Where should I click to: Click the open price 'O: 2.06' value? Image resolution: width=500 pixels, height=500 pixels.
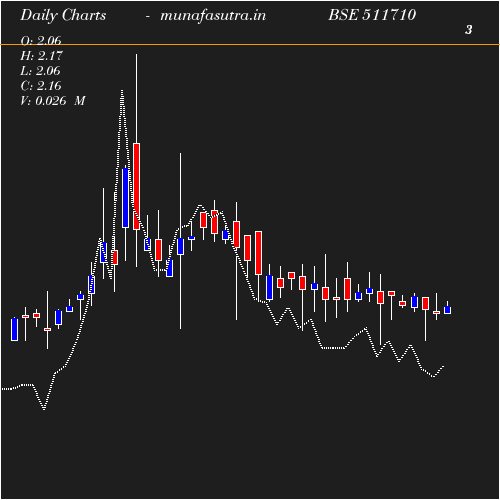click(x=41, y=41)
